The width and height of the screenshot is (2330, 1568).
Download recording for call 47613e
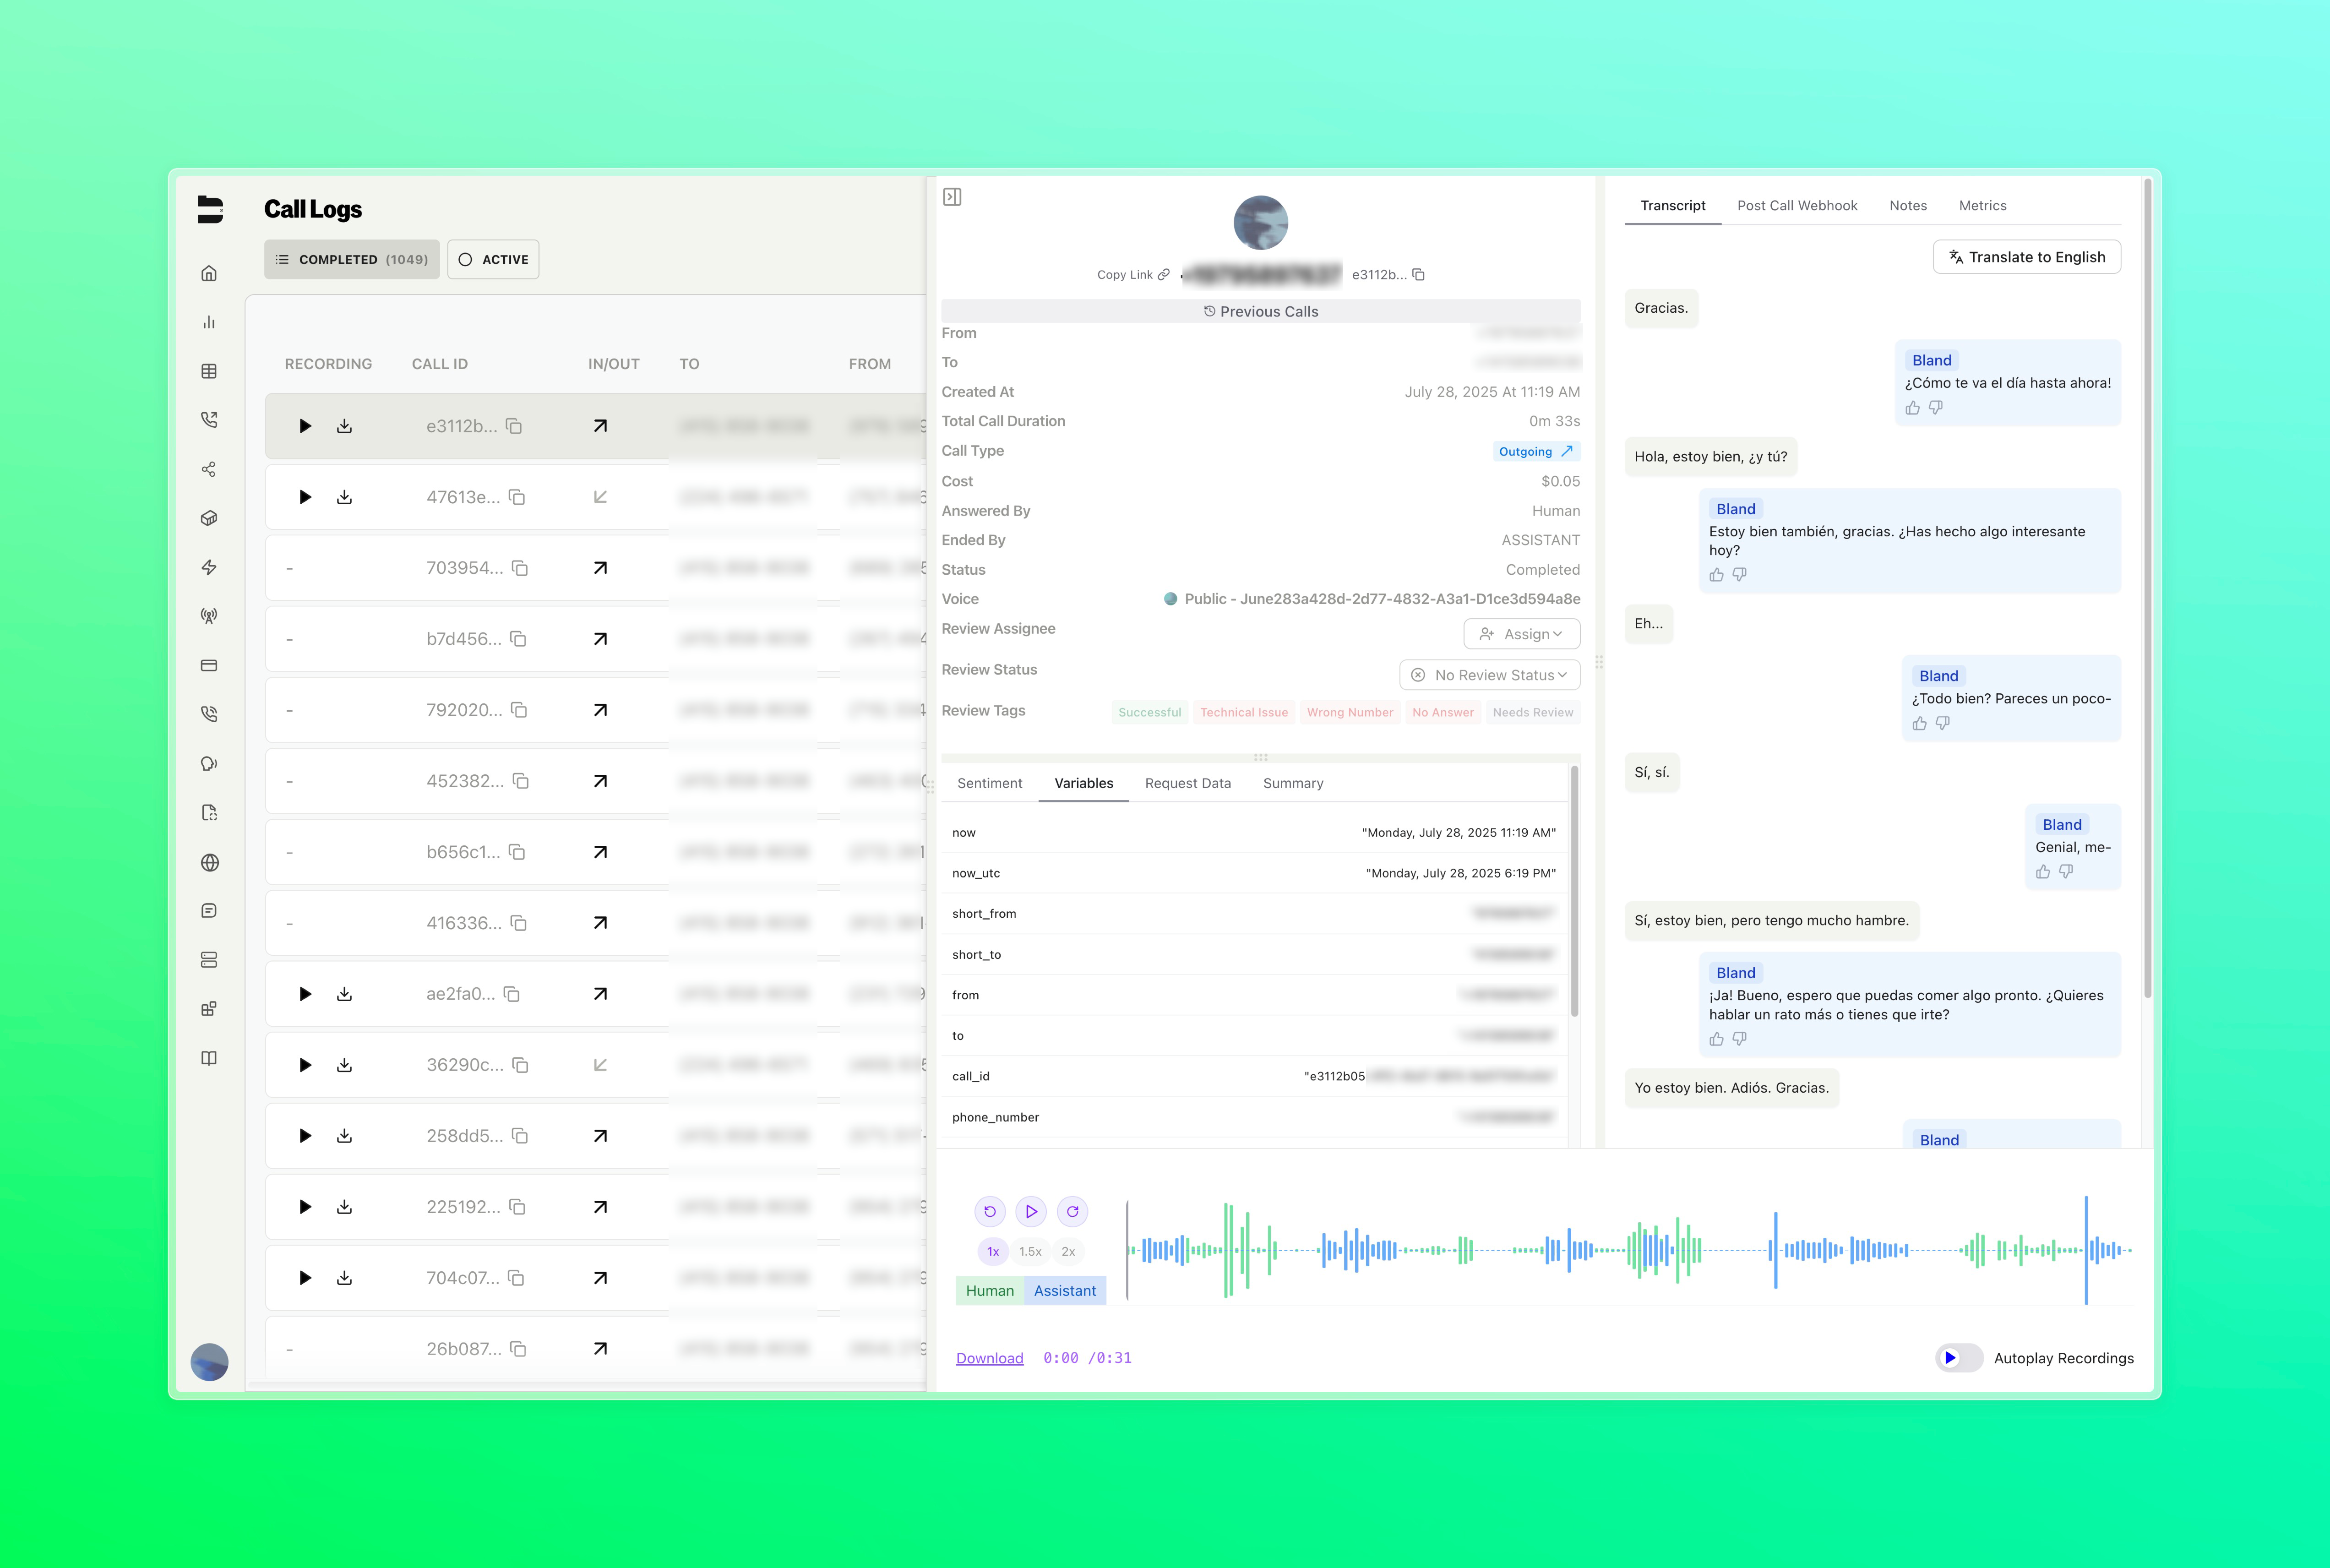tap(344, 497)
